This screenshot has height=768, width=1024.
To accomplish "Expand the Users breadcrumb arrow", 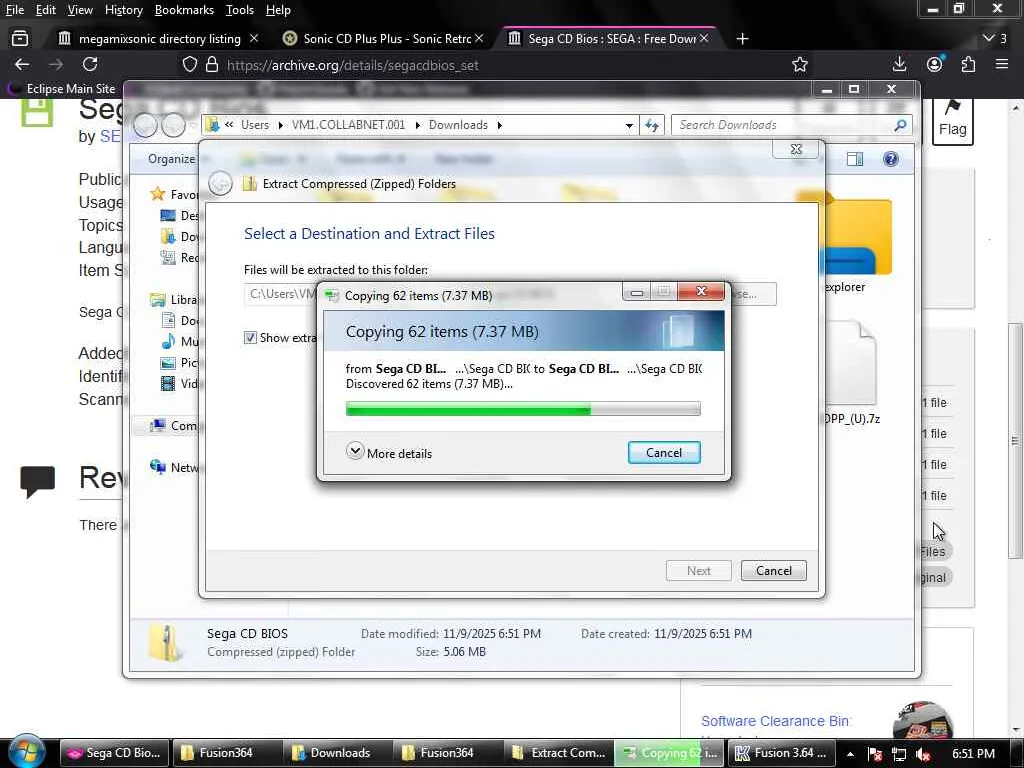I will coord(280,125).
